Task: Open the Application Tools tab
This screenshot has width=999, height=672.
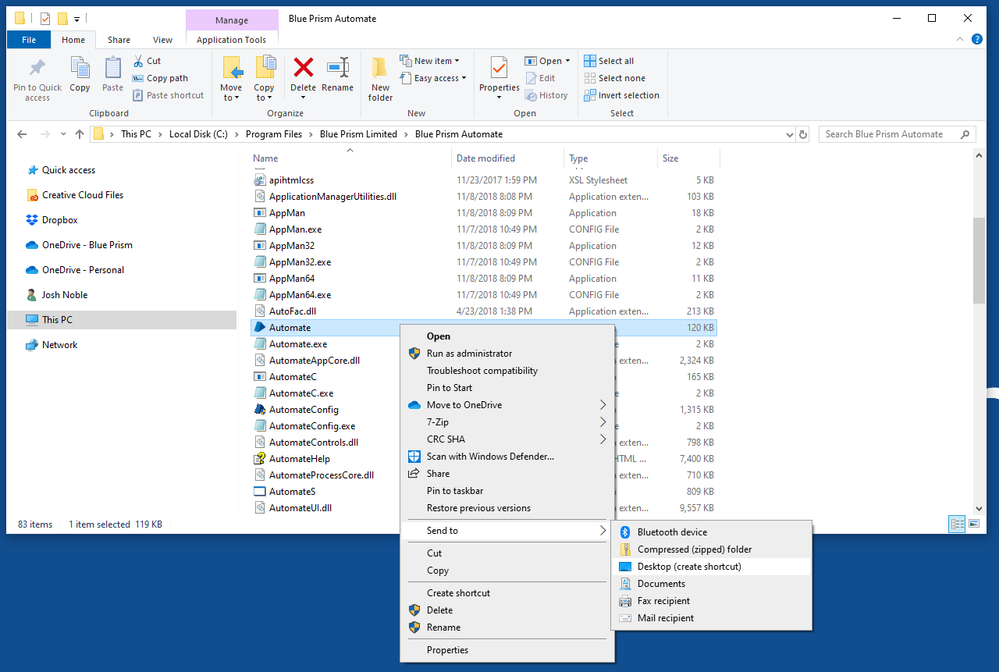Action: tap(231, 39)
